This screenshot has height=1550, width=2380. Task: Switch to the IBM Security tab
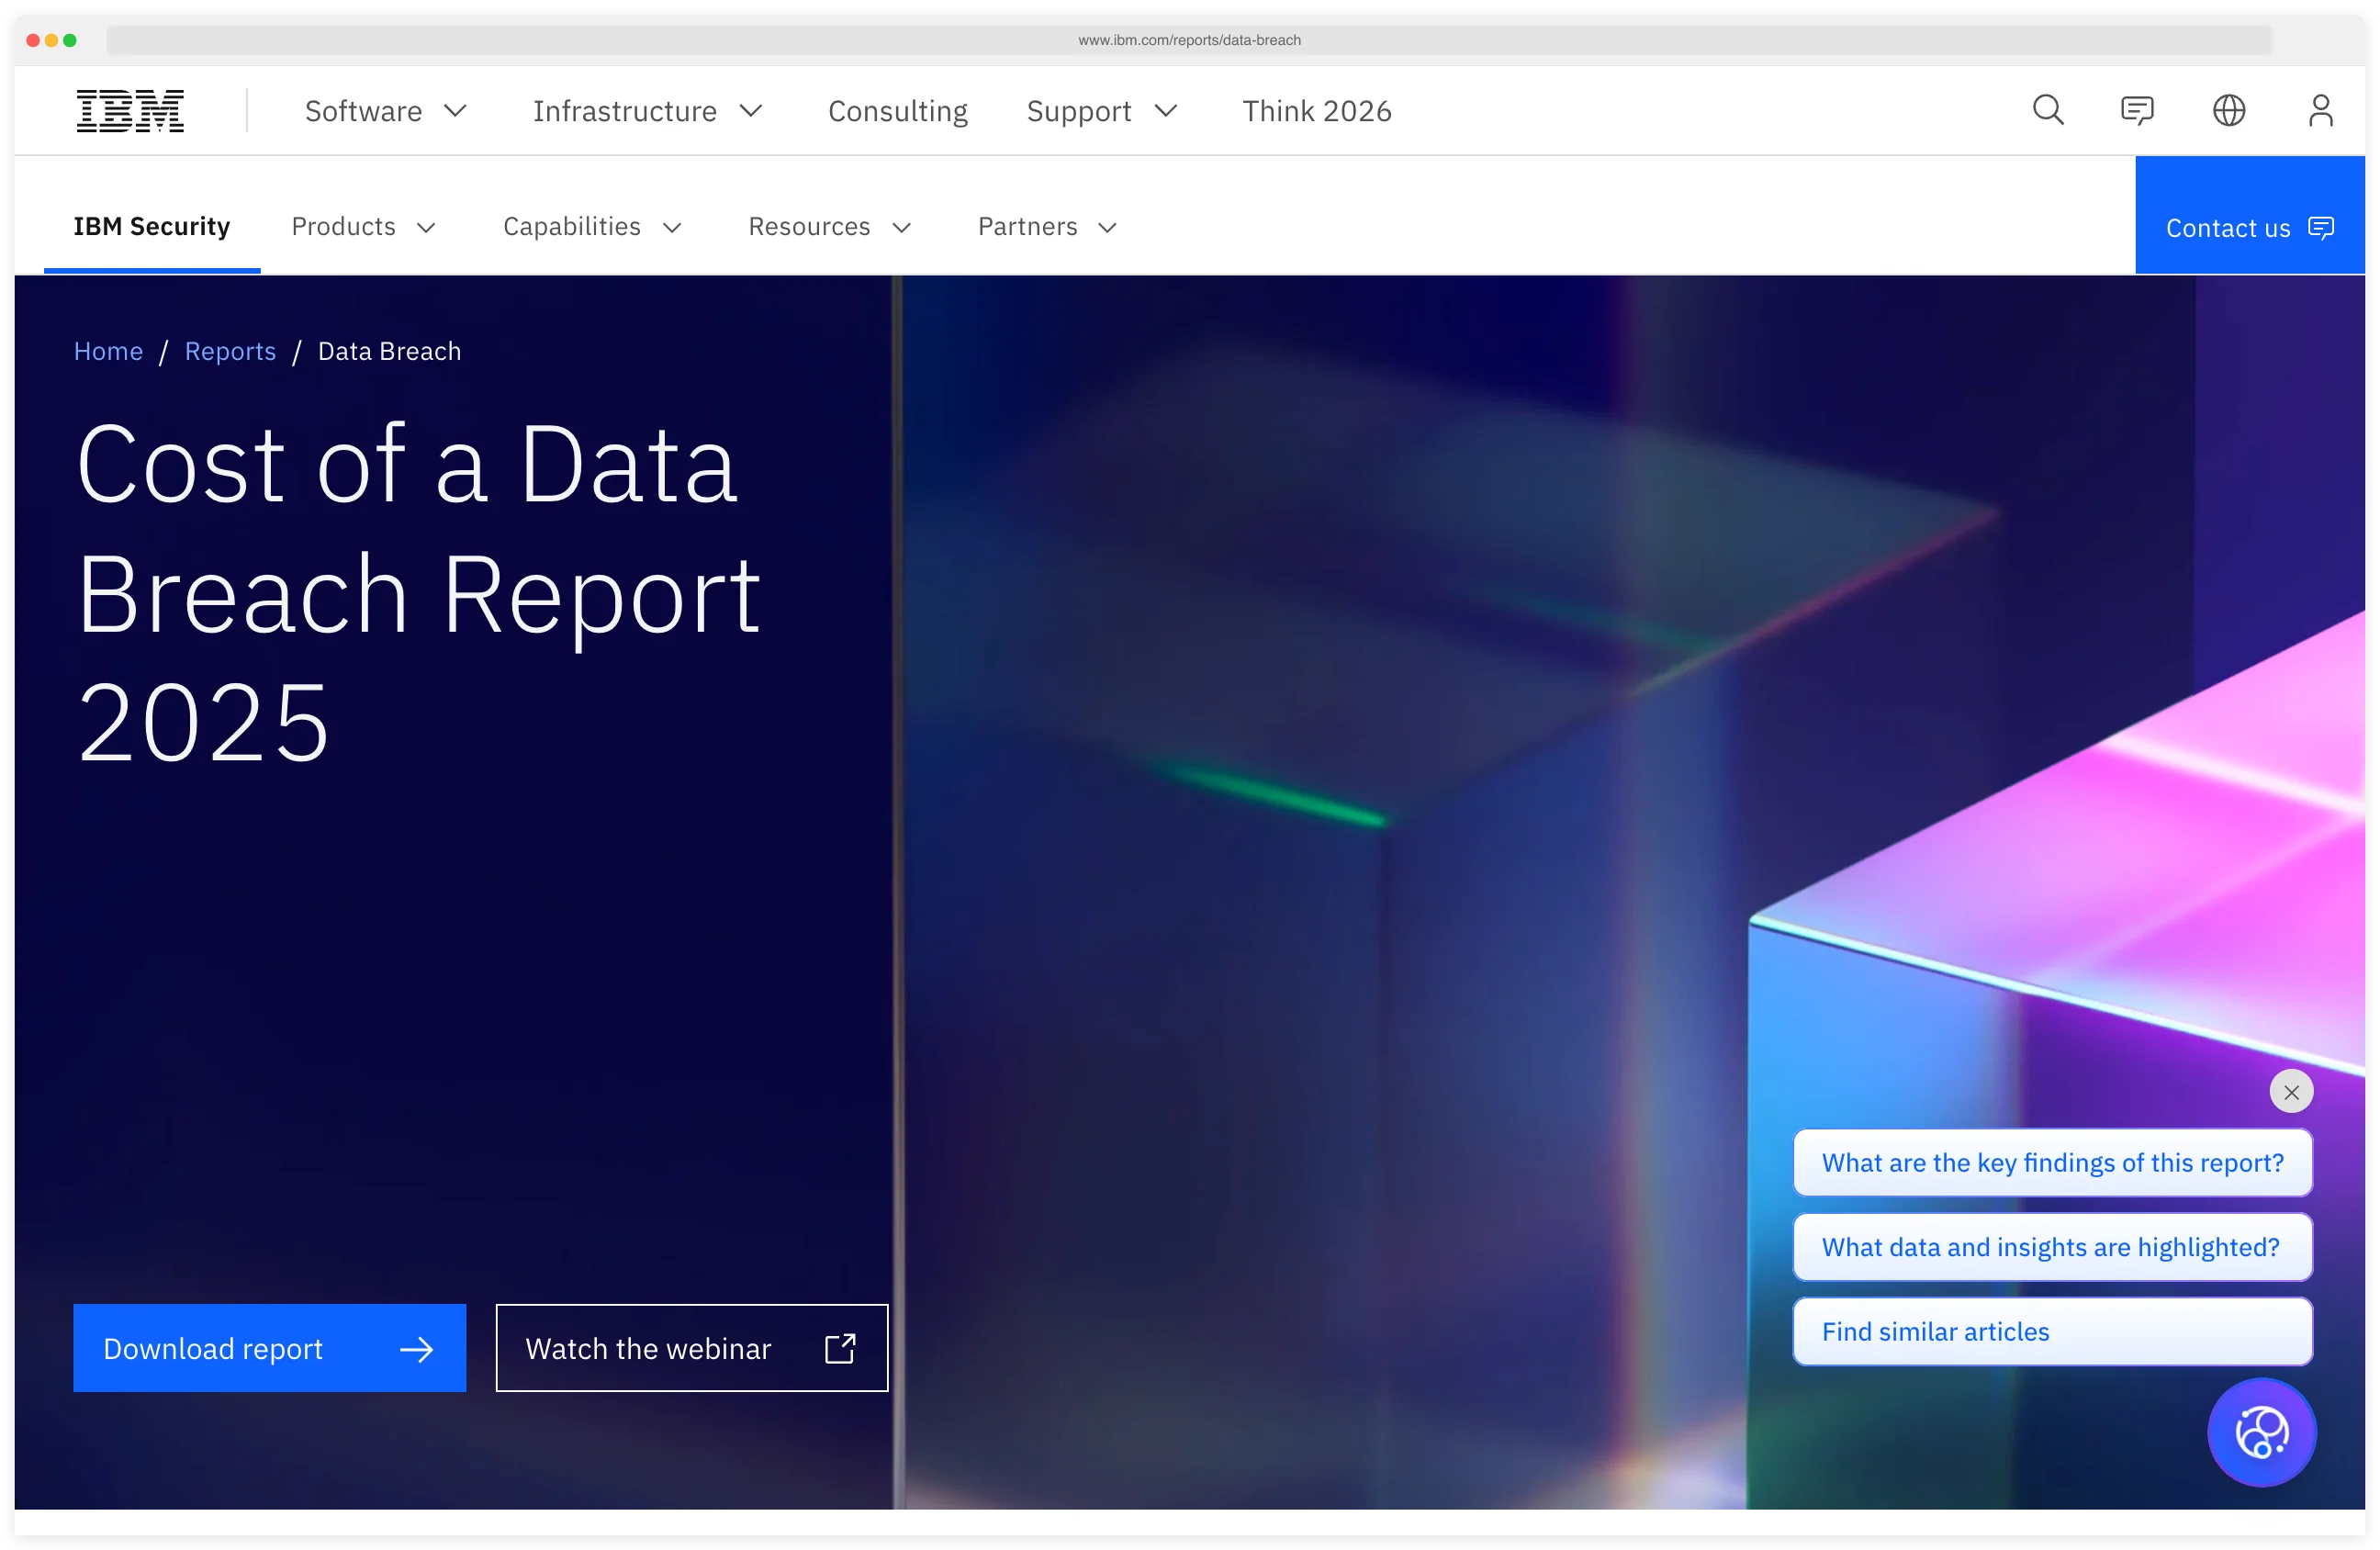(151, 226)
